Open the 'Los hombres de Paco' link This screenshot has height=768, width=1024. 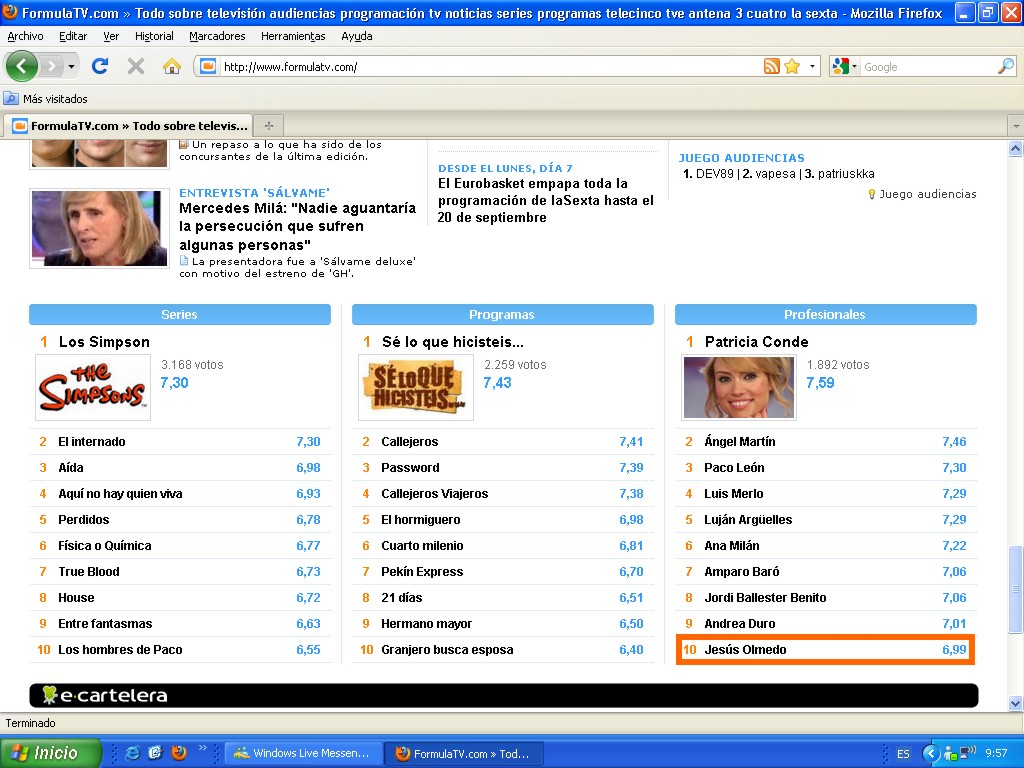point(120,650)
